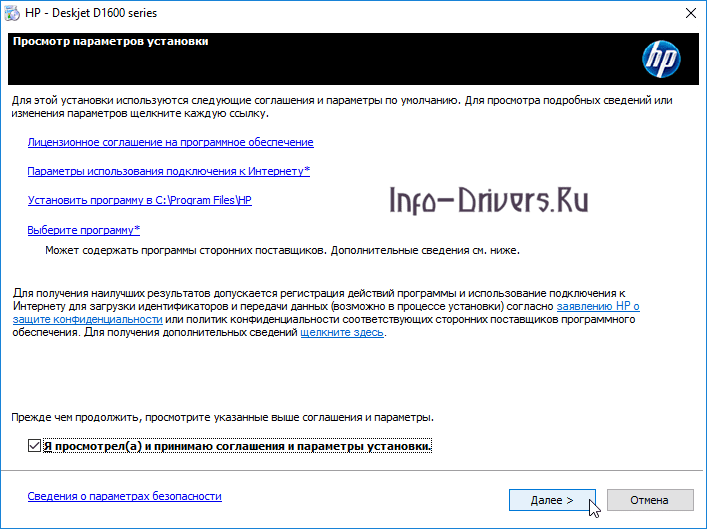The image size is (707, 529).
Task: Click the 'щелкните здесь' link
Action: [342, 332]
